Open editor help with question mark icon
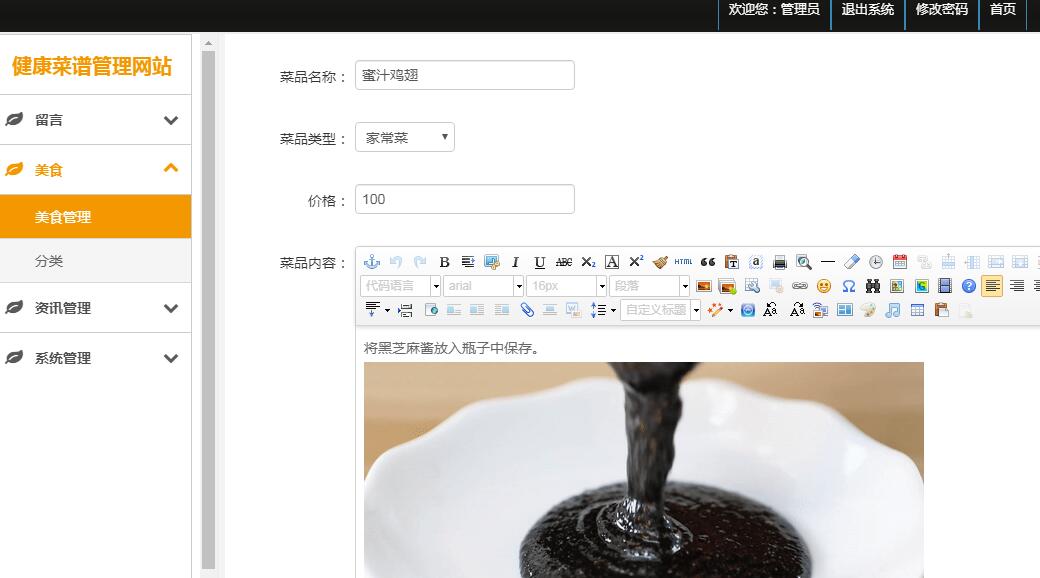The image size is (1040, 578). coord(969,286)
